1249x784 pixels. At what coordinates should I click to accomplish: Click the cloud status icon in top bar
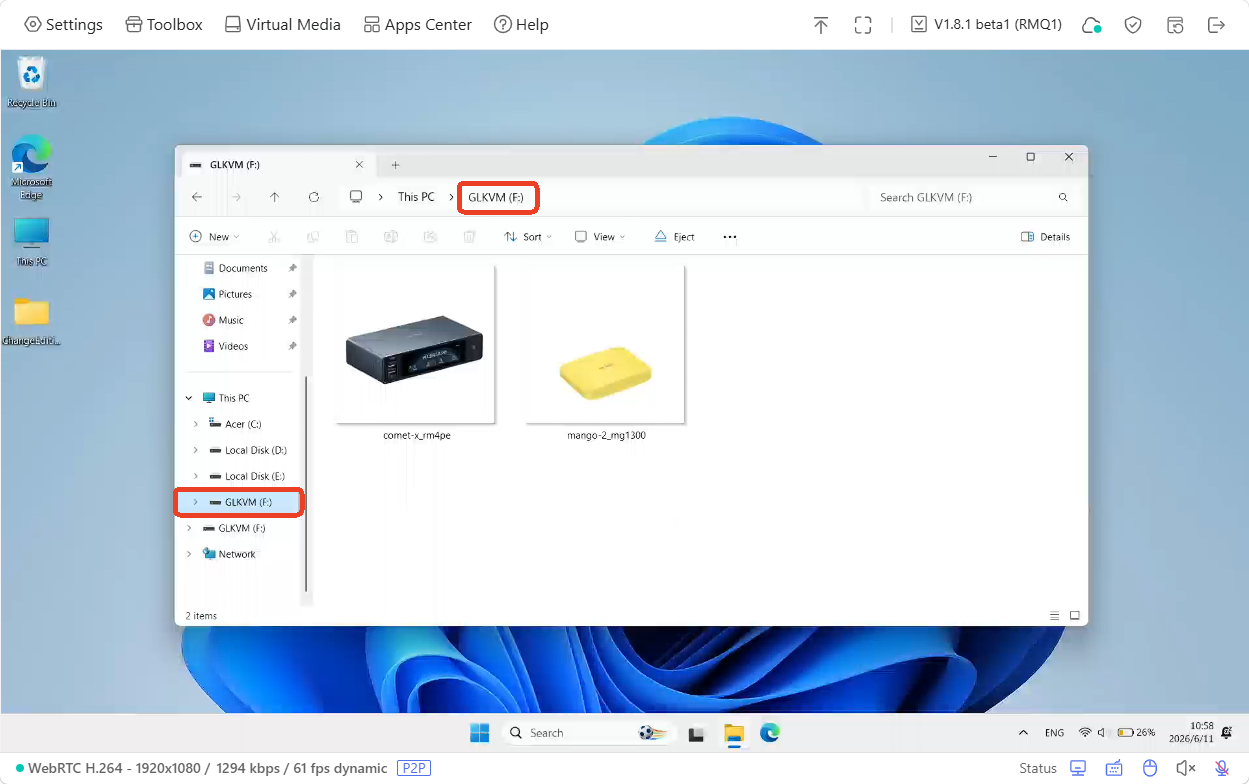1092,25
